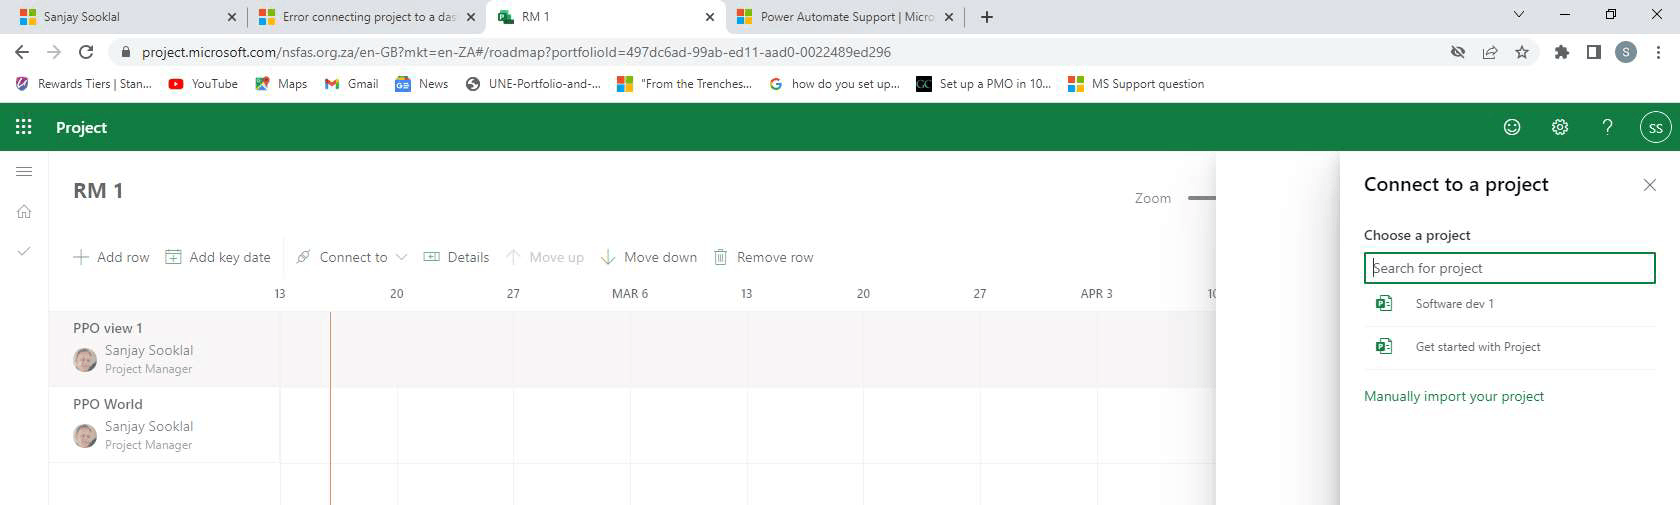Open the help question mark icon
1680x505 pixels.
click(x=1608, y=127)
